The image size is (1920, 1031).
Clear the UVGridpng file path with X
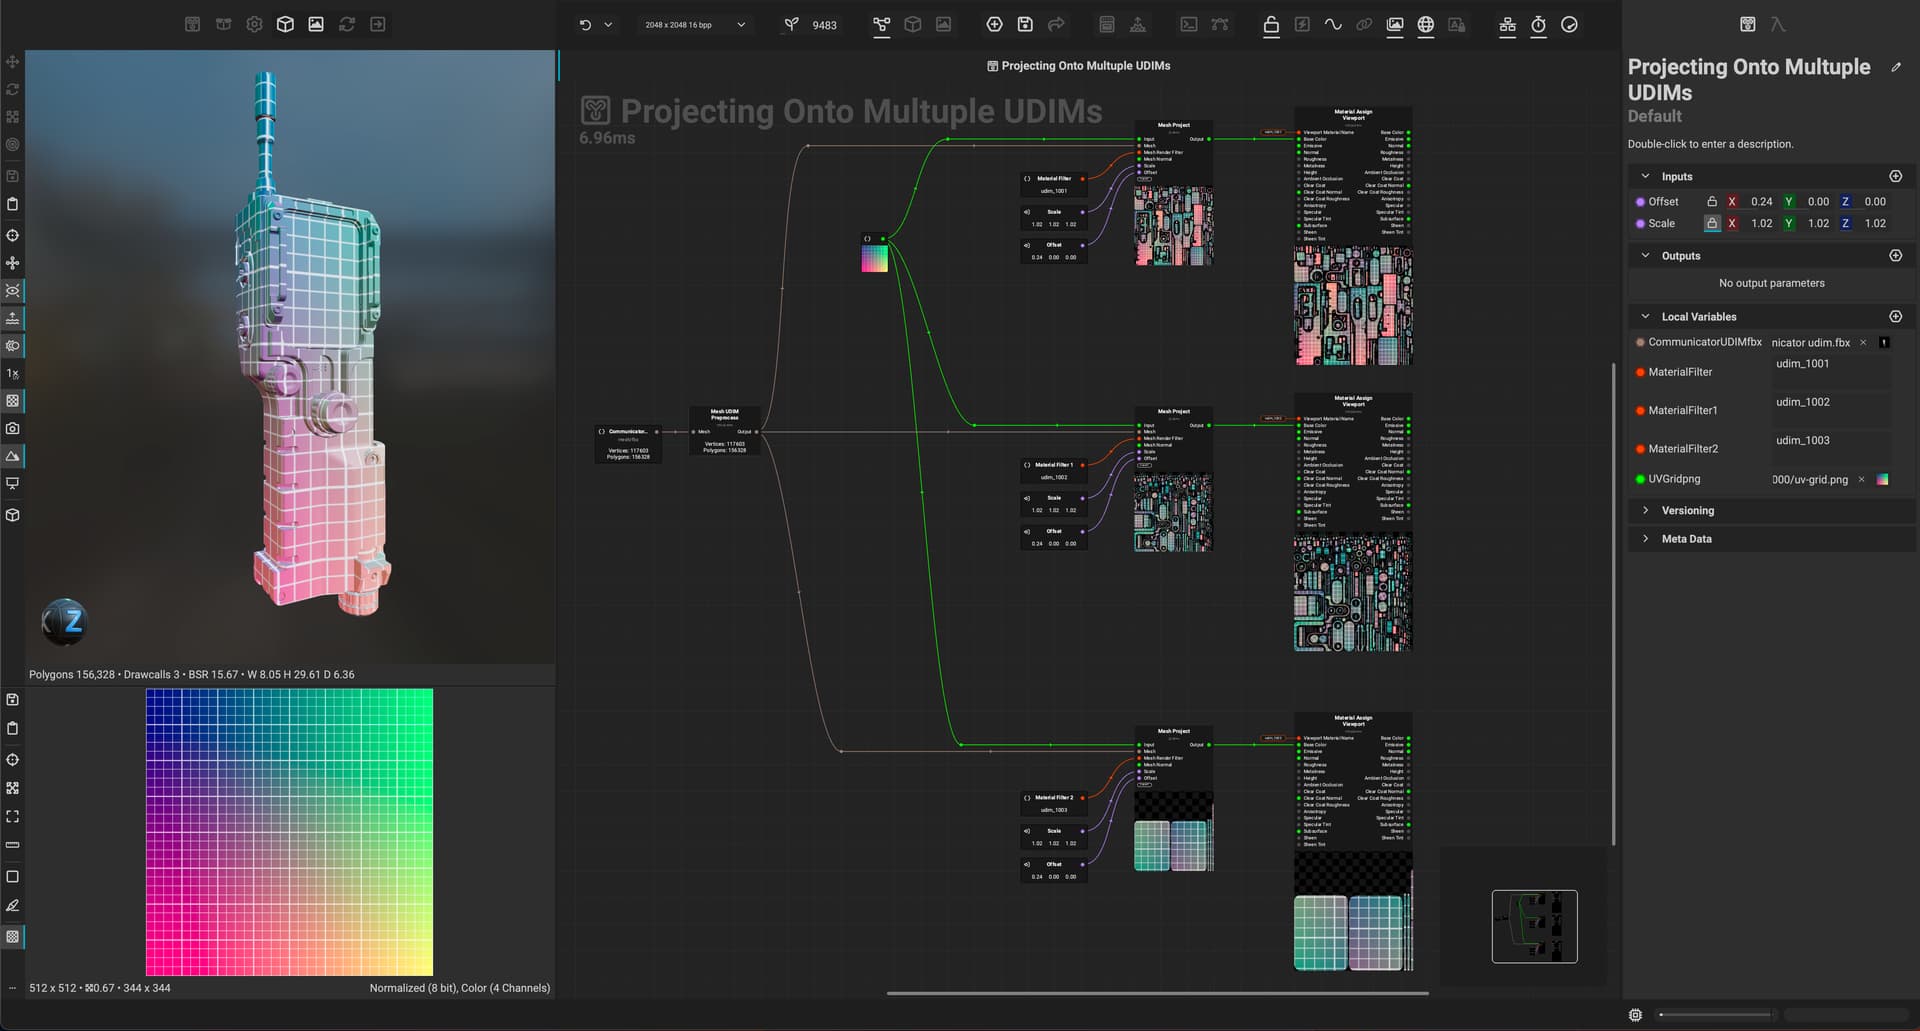coord(1861,480)
